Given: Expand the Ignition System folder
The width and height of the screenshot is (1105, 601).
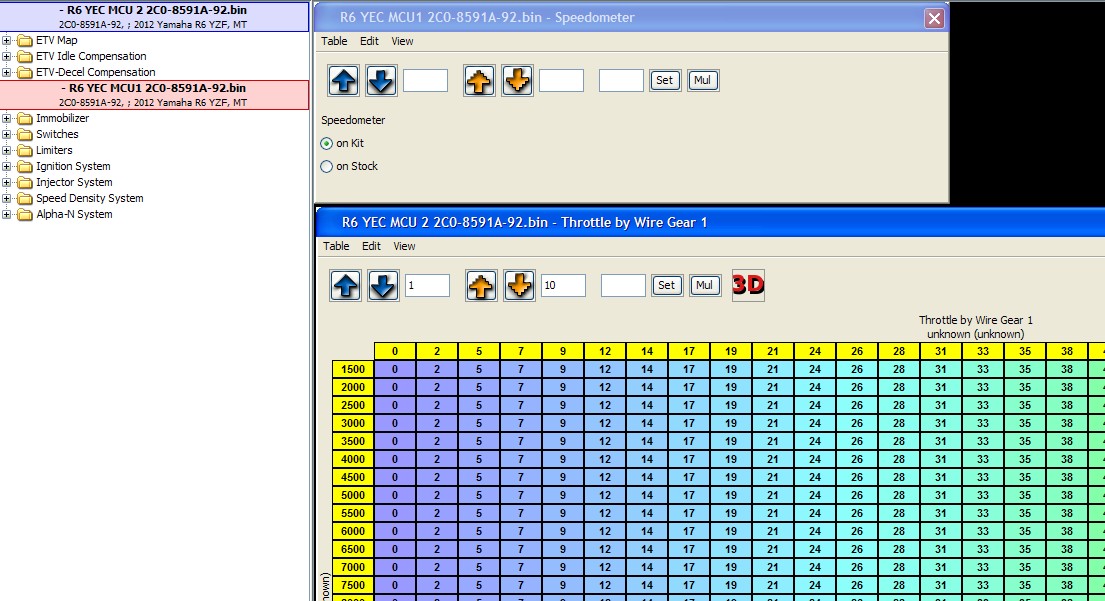Looking at the screenshot, I should coord(7,167).
